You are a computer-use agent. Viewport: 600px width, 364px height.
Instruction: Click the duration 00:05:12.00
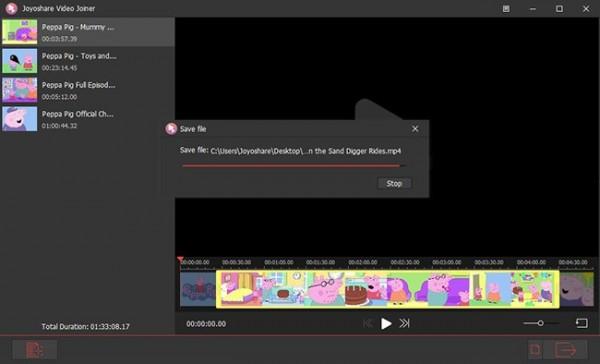tap(59, 97)
